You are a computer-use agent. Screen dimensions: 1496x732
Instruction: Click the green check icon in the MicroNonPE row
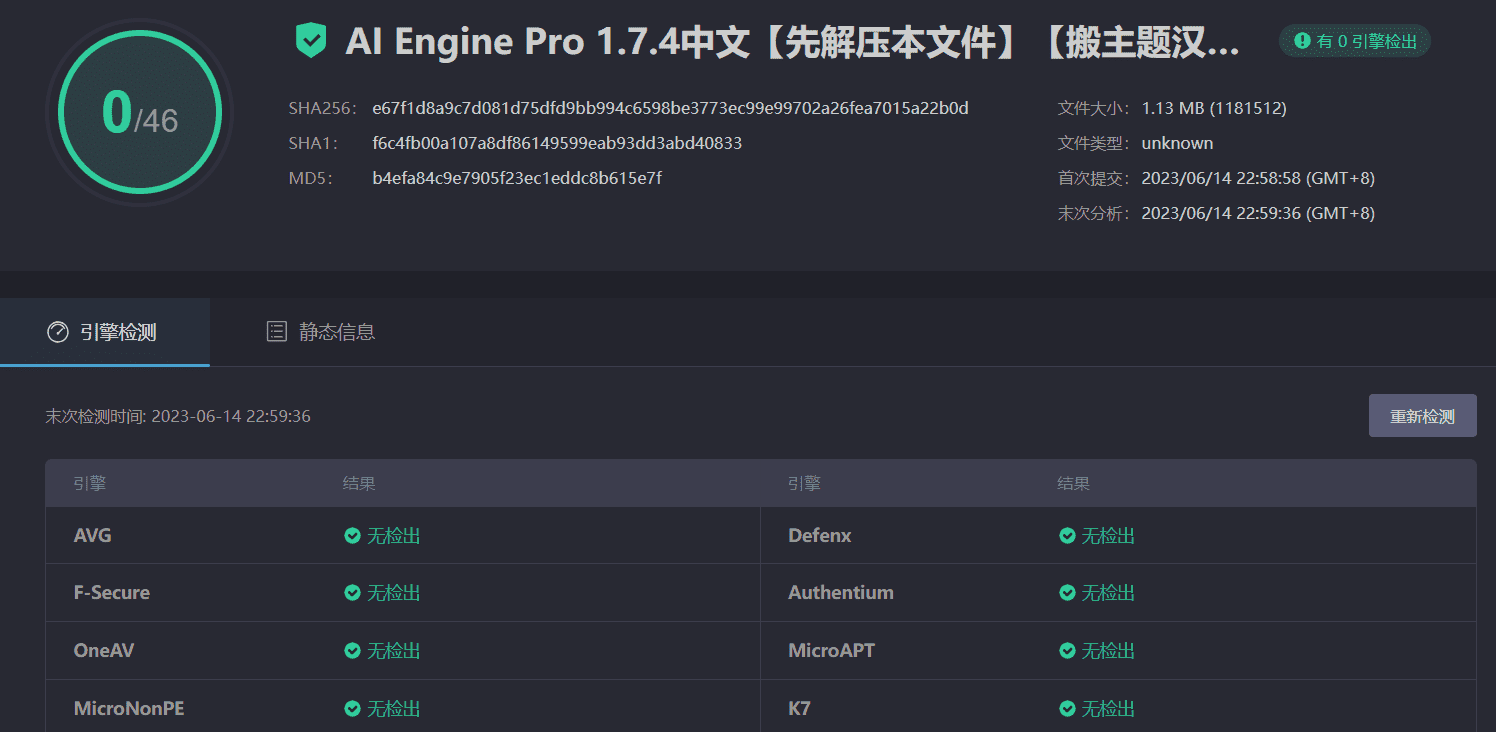(x=352, y=709)
